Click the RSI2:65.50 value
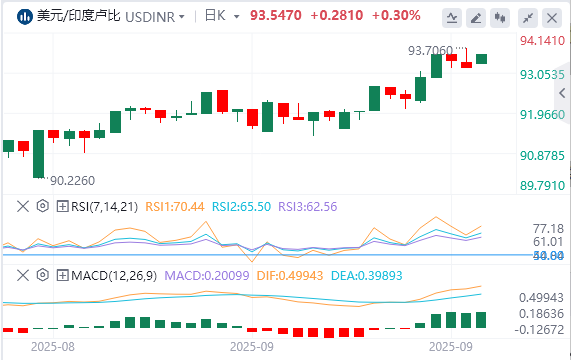 241,207
